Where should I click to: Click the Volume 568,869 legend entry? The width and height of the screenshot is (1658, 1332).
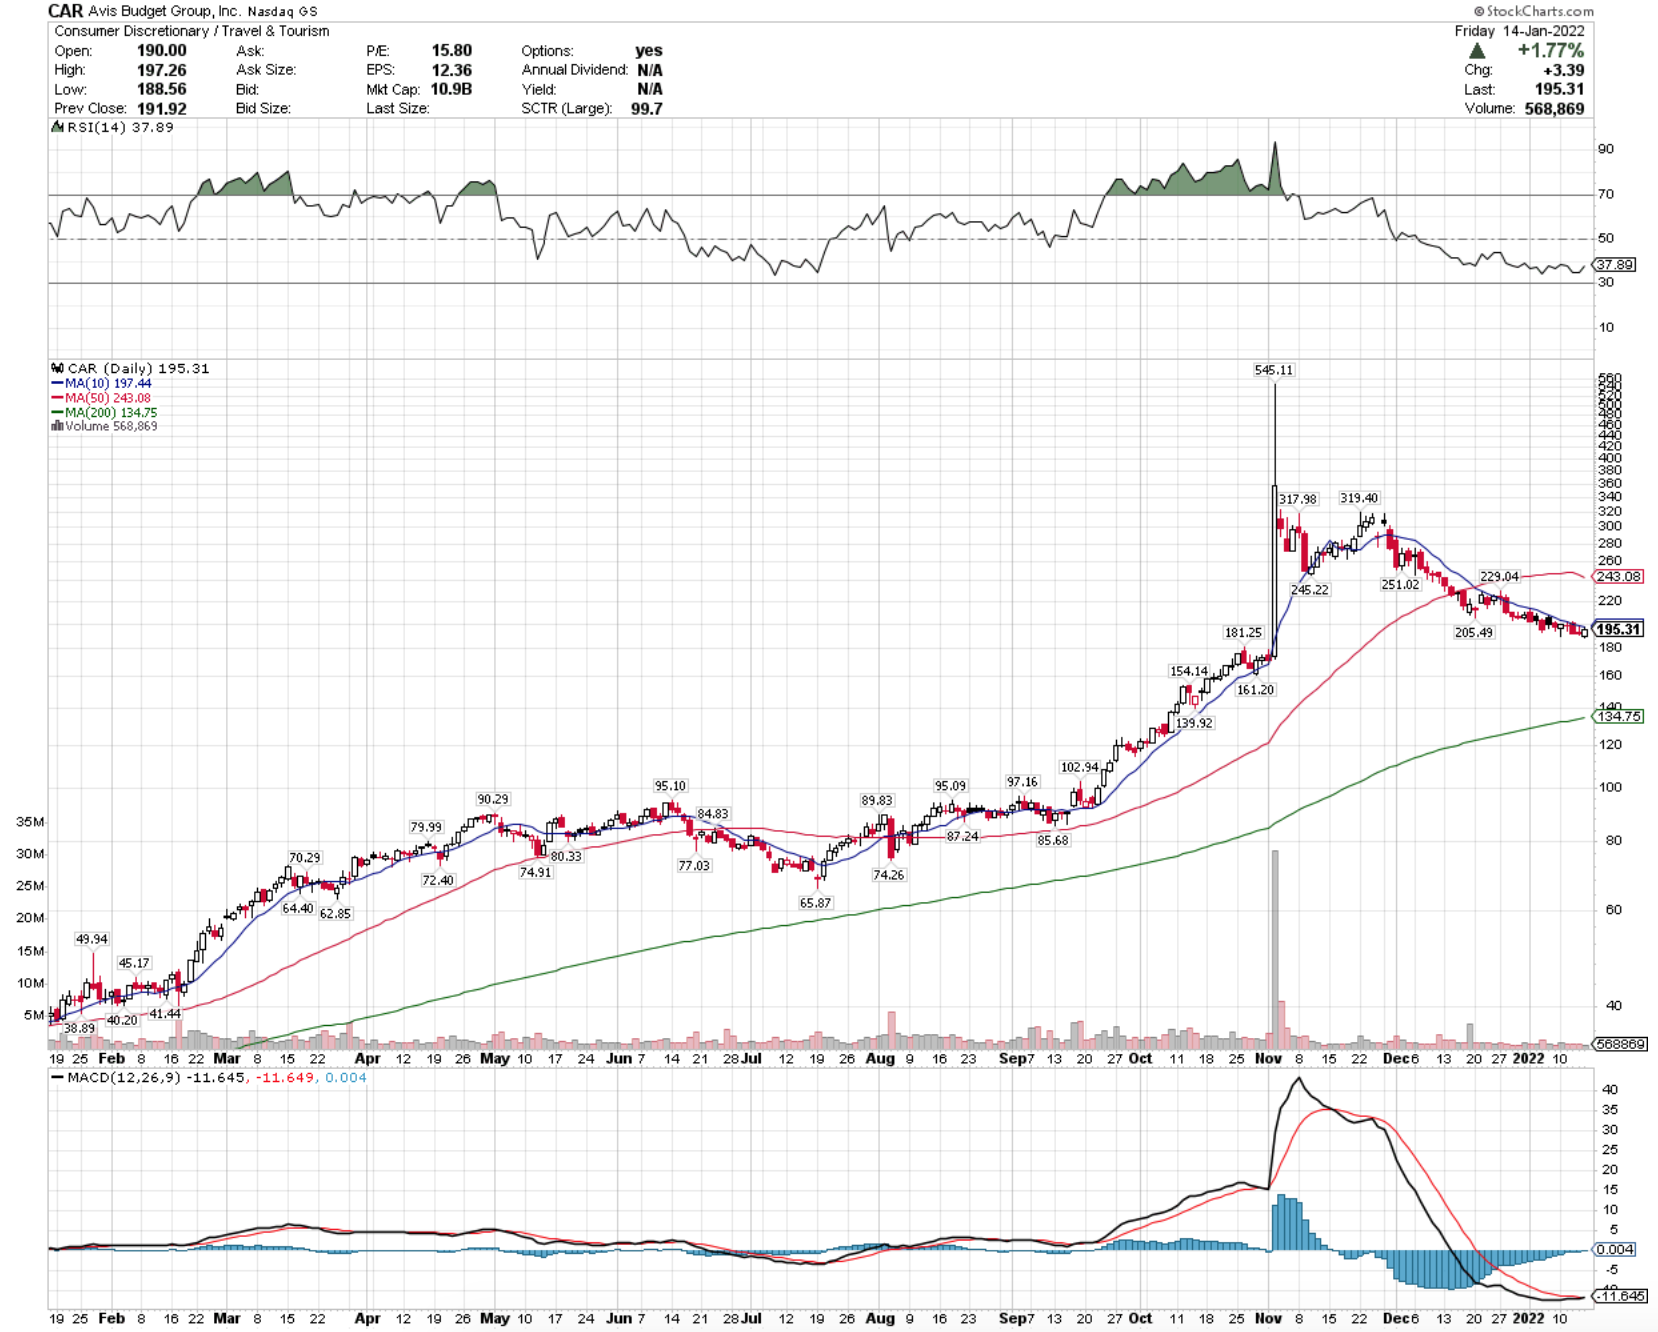[104, 426]
